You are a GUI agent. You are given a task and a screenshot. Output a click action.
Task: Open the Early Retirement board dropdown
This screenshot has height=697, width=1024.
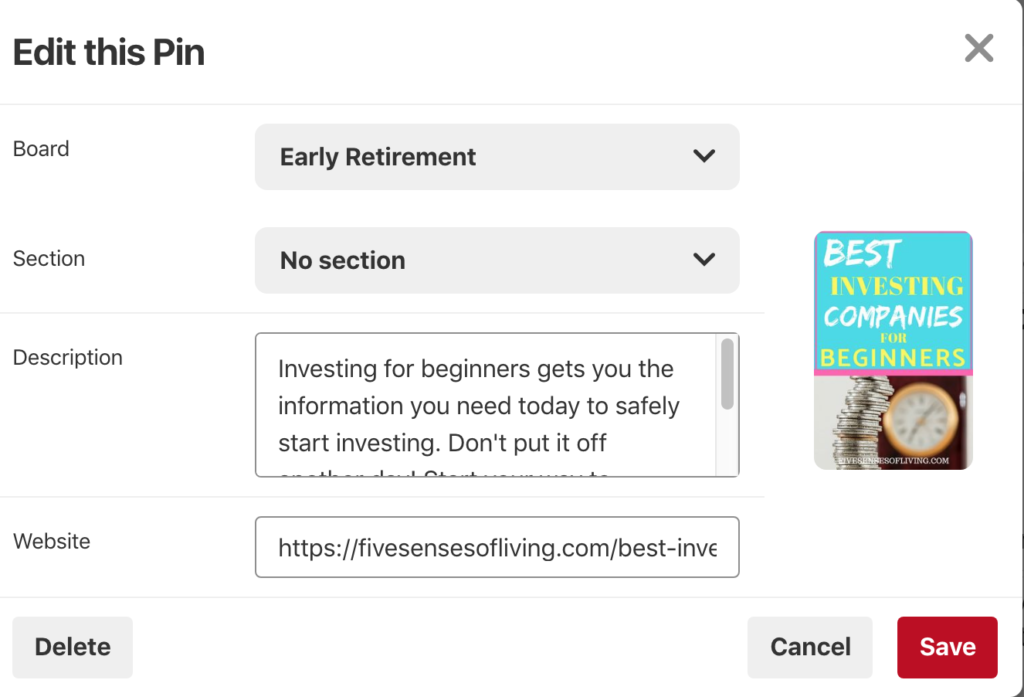point(496,157)
